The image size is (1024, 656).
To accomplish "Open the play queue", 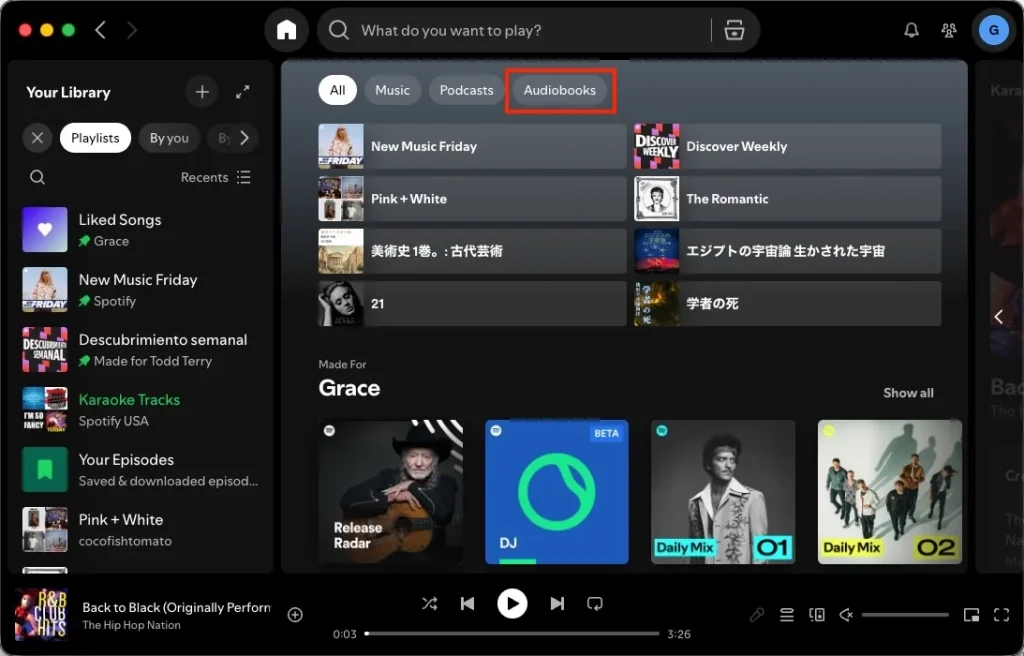I will tap(786, 614).
